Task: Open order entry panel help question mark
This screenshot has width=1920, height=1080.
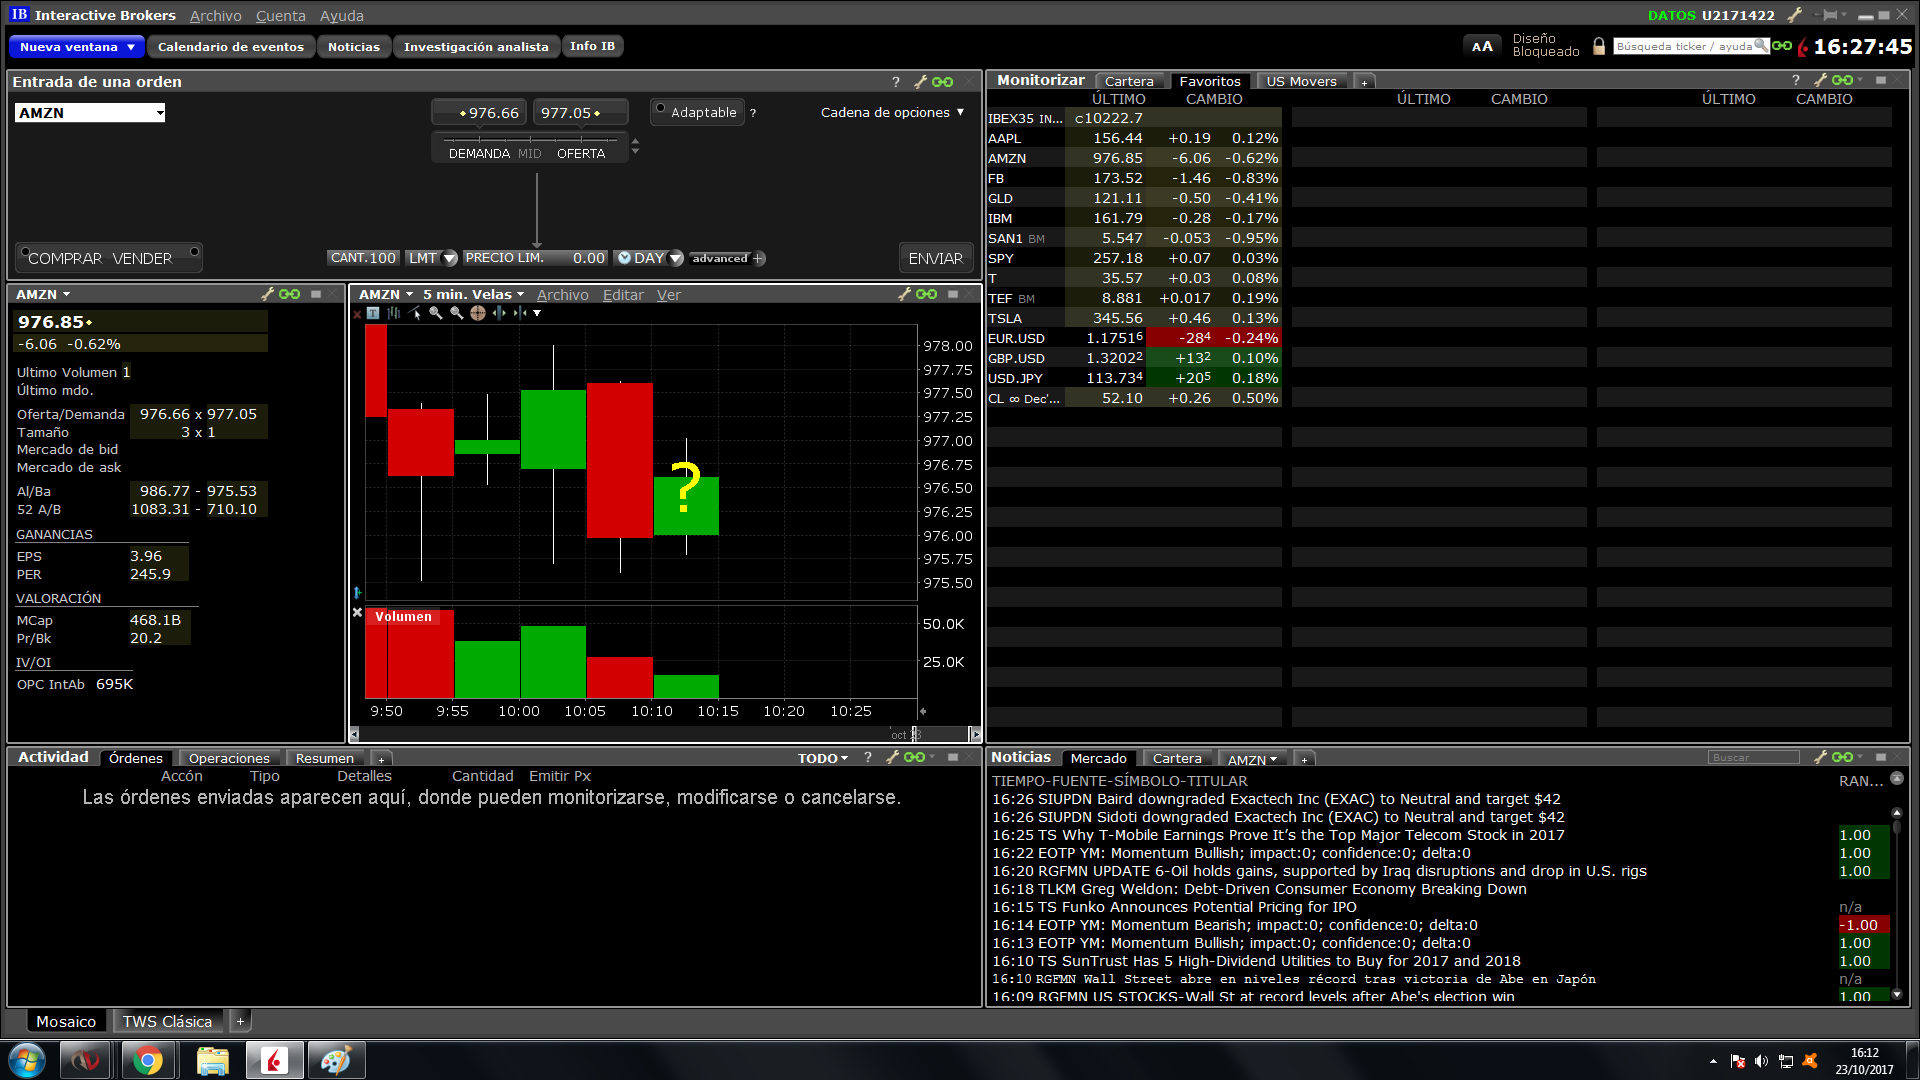Action: (x=896, y=82)
